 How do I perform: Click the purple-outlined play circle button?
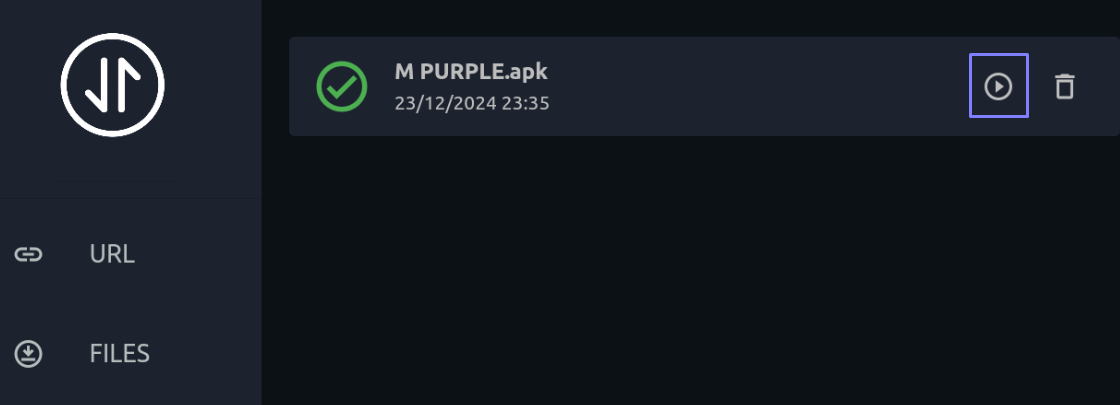(998, 86)
